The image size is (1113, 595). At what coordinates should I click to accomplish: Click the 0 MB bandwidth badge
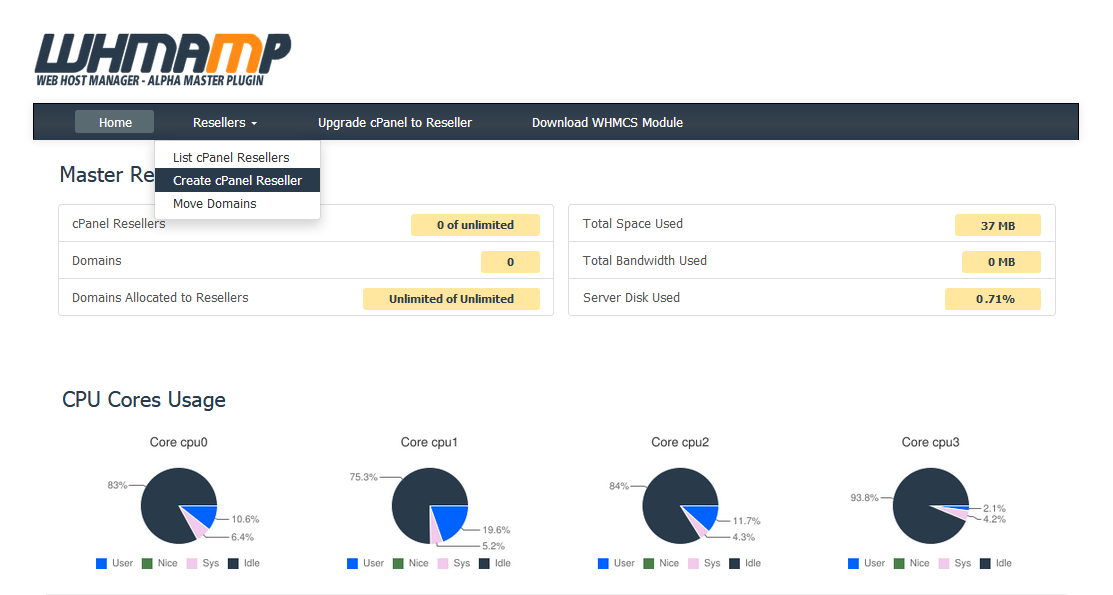pos(1001,262)
